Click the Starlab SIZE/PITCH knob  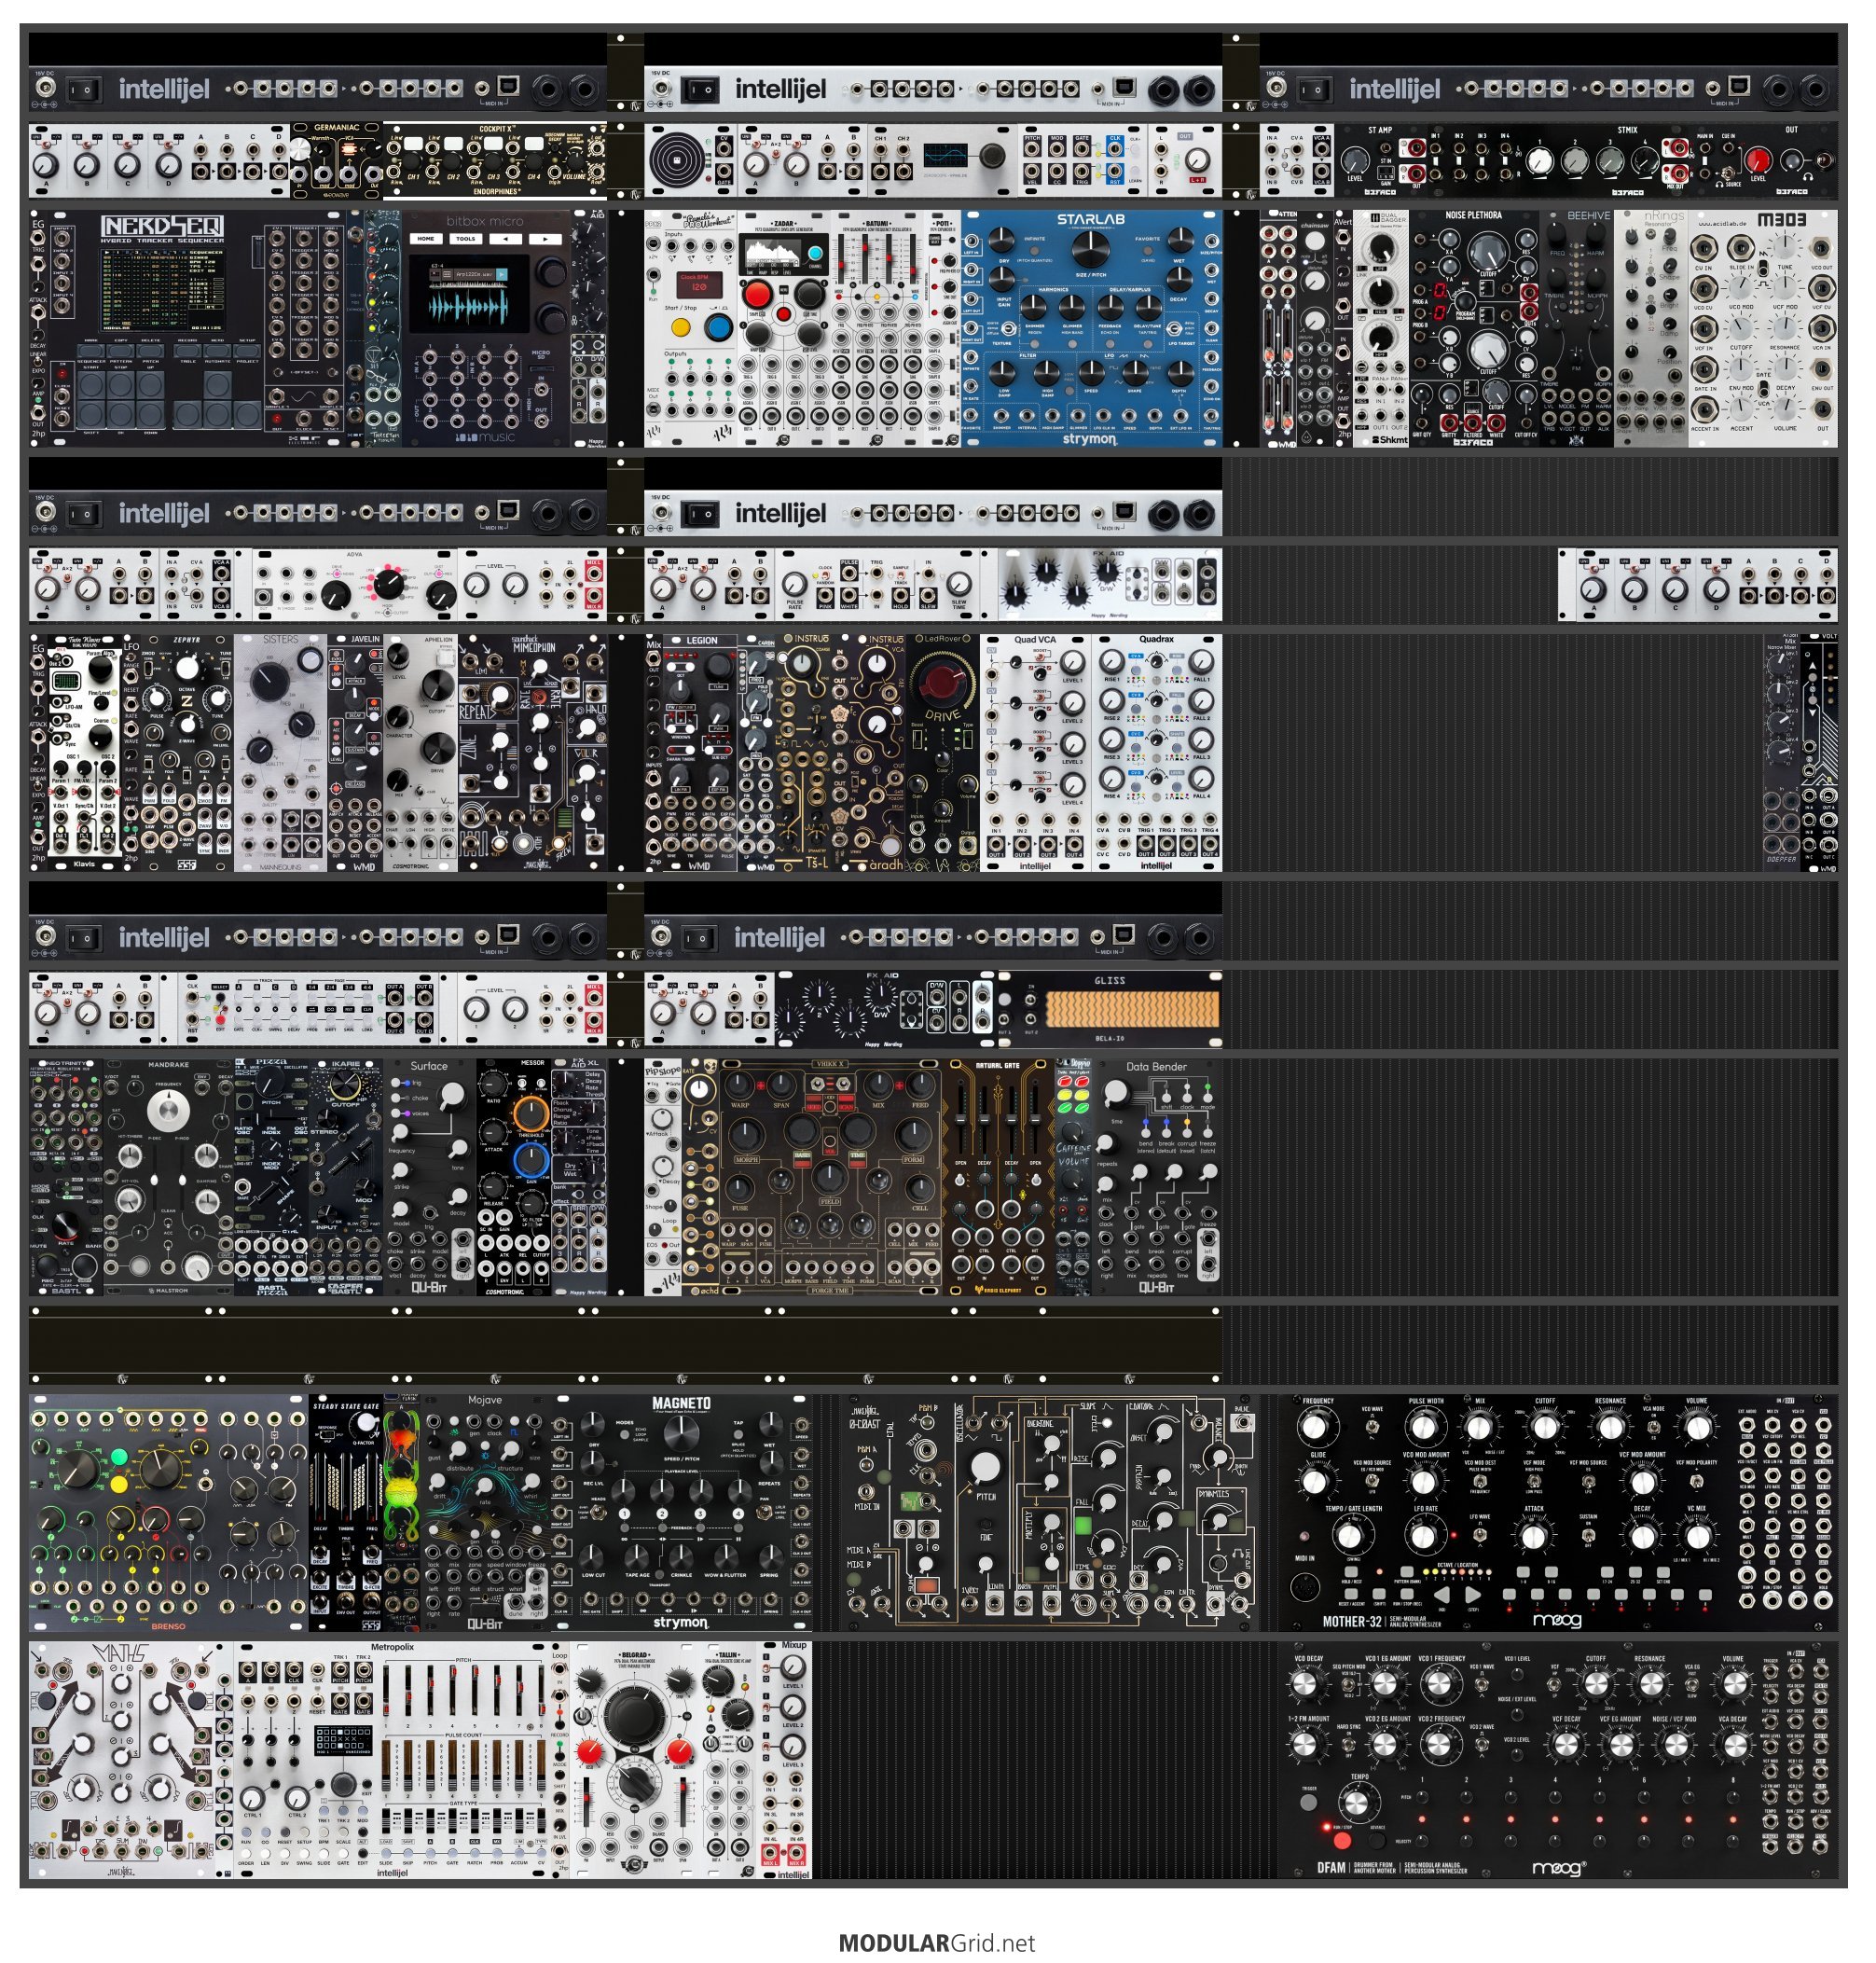[x=1090, y=248]
